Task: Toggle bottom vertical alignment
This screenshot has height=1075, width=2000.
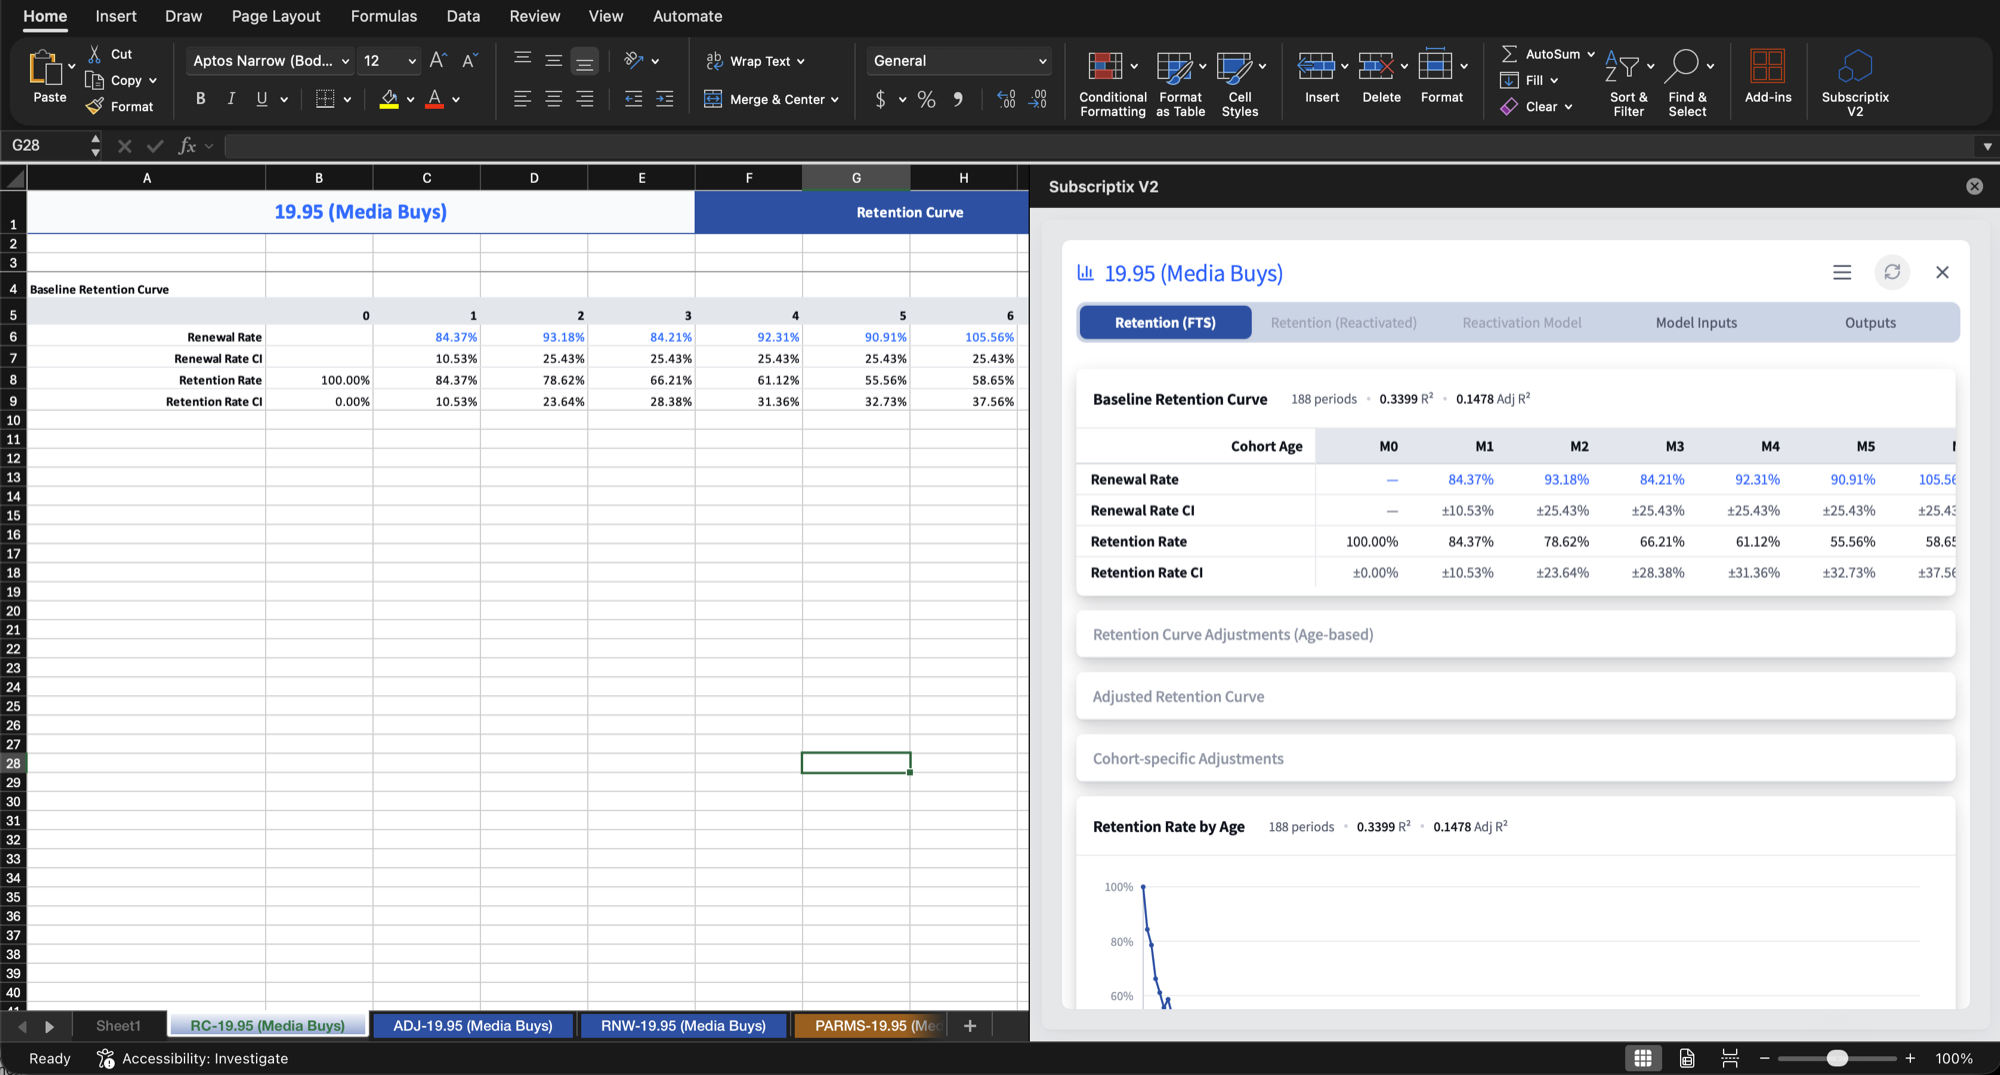Action: click(585, 61)
